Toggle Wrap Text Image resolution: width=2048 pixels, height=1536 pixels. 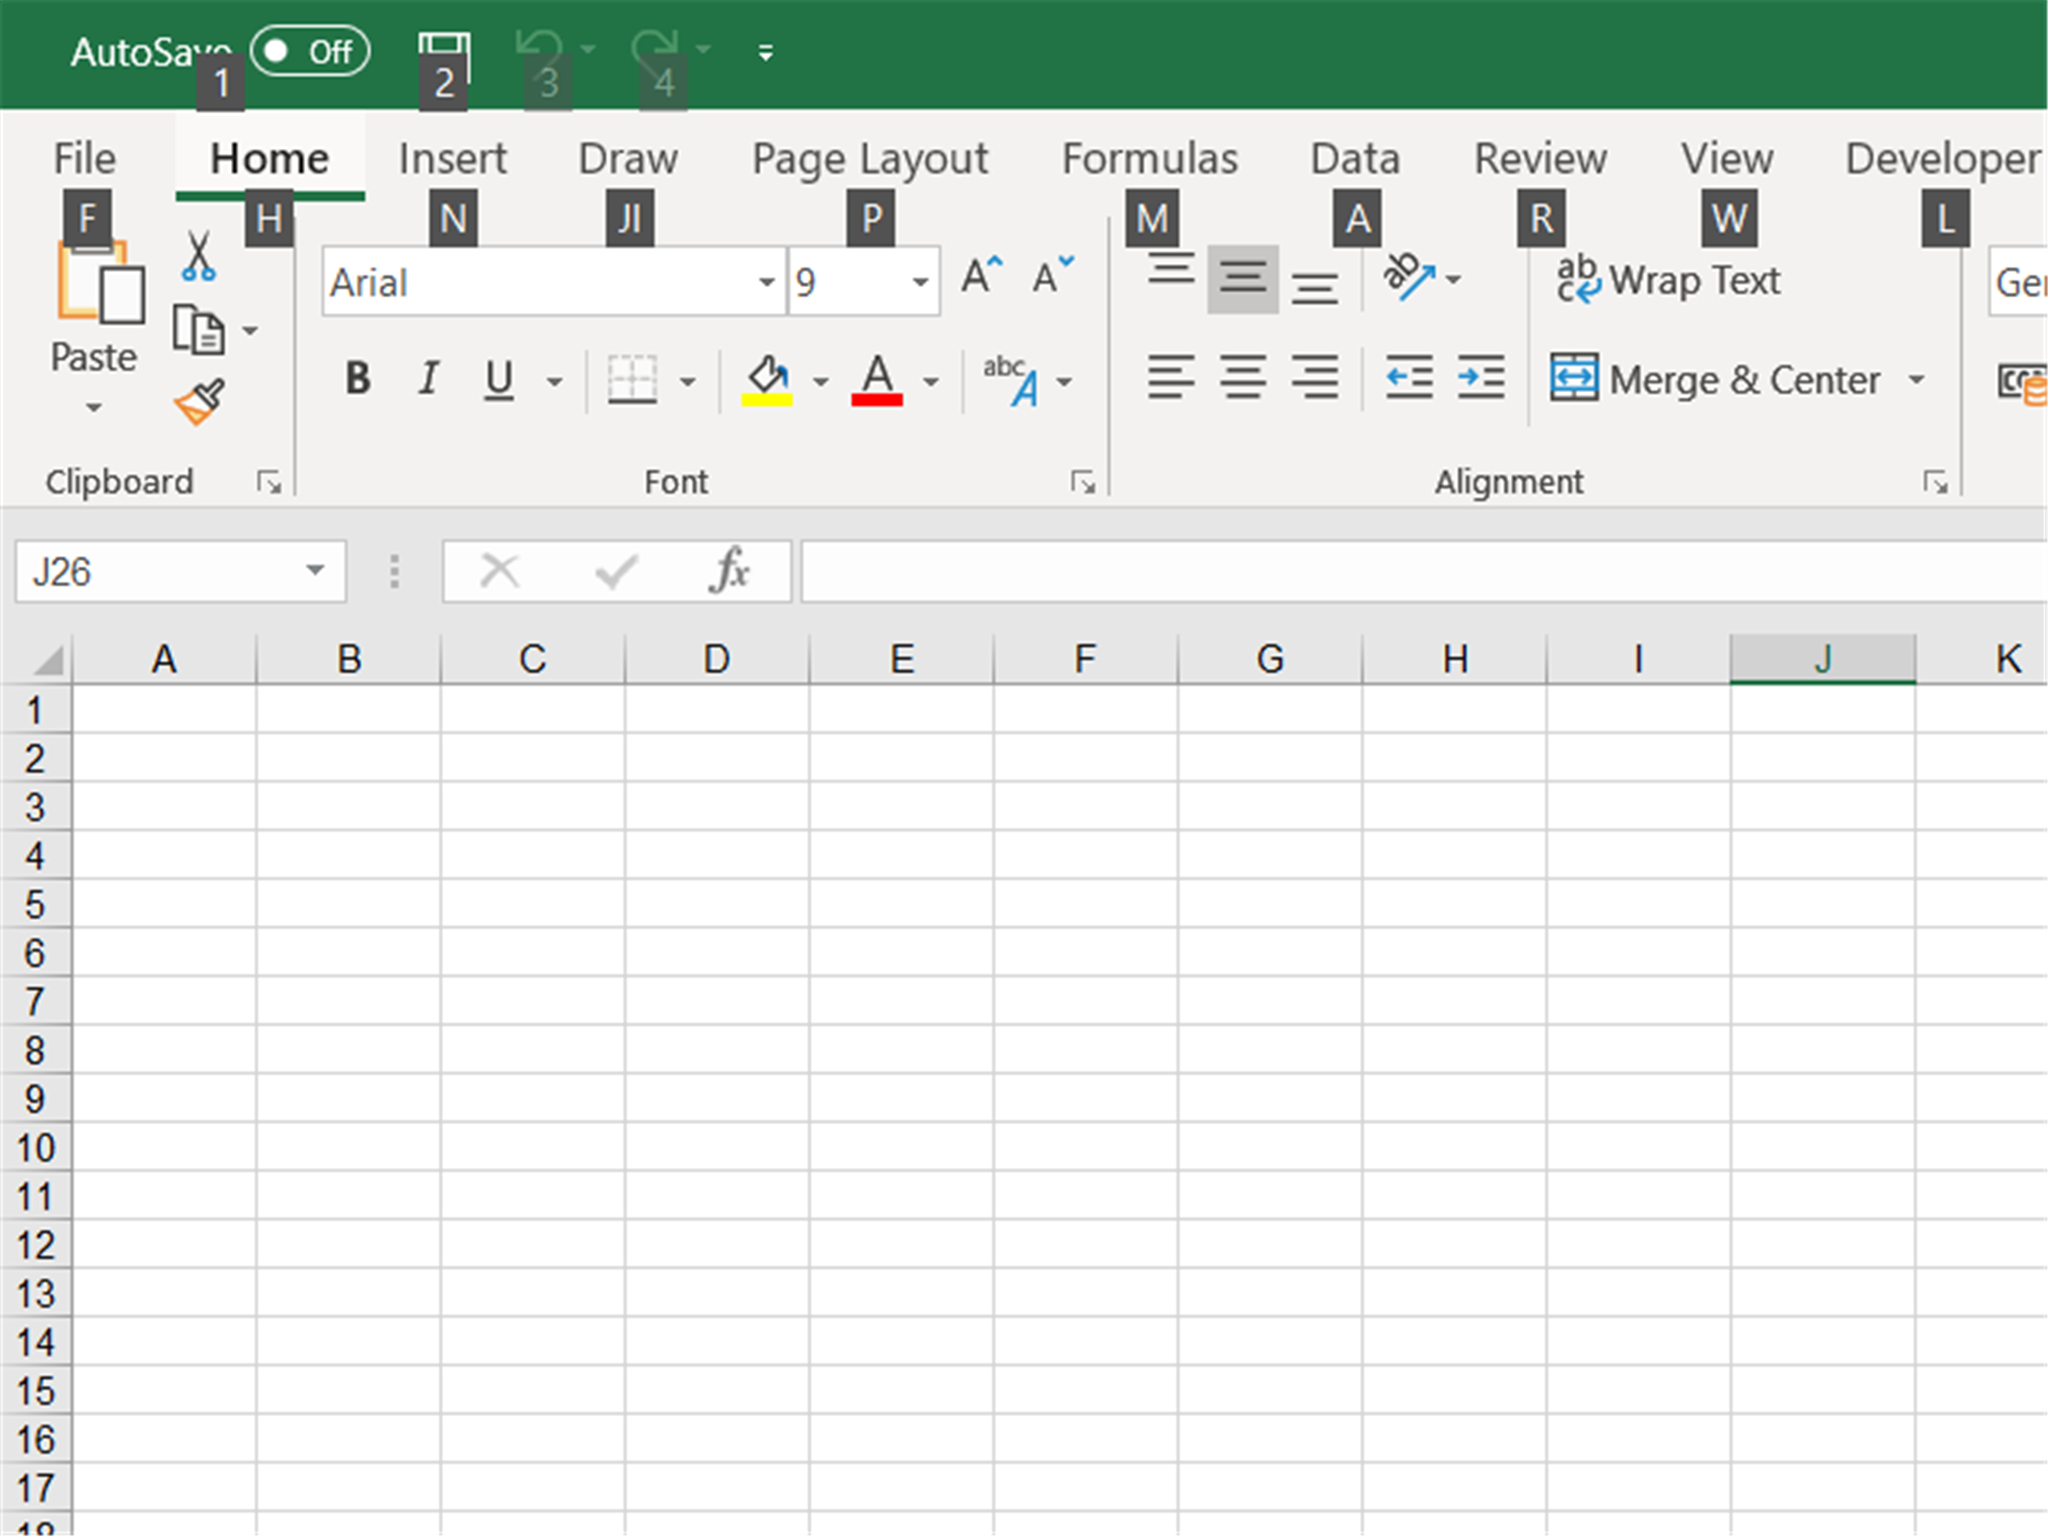coord(1668,280)
